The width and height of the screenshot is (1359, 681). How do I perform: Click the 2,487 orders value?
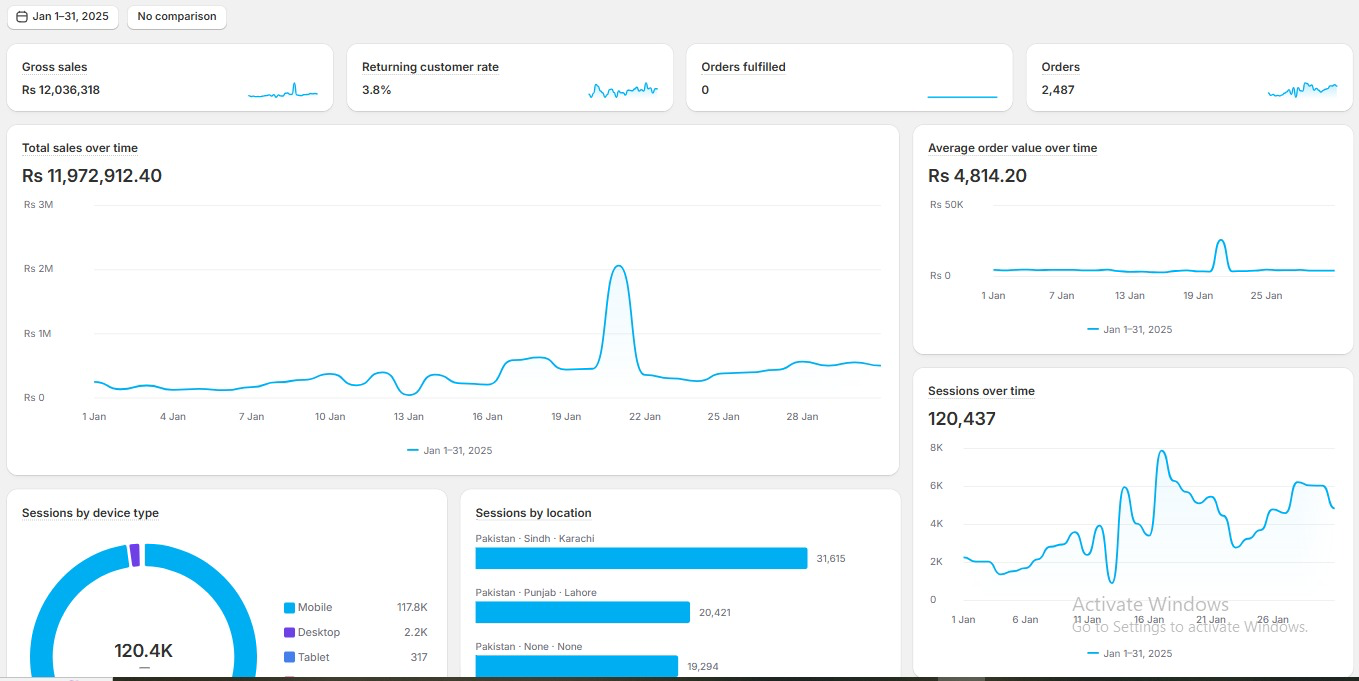(1058, 90)
